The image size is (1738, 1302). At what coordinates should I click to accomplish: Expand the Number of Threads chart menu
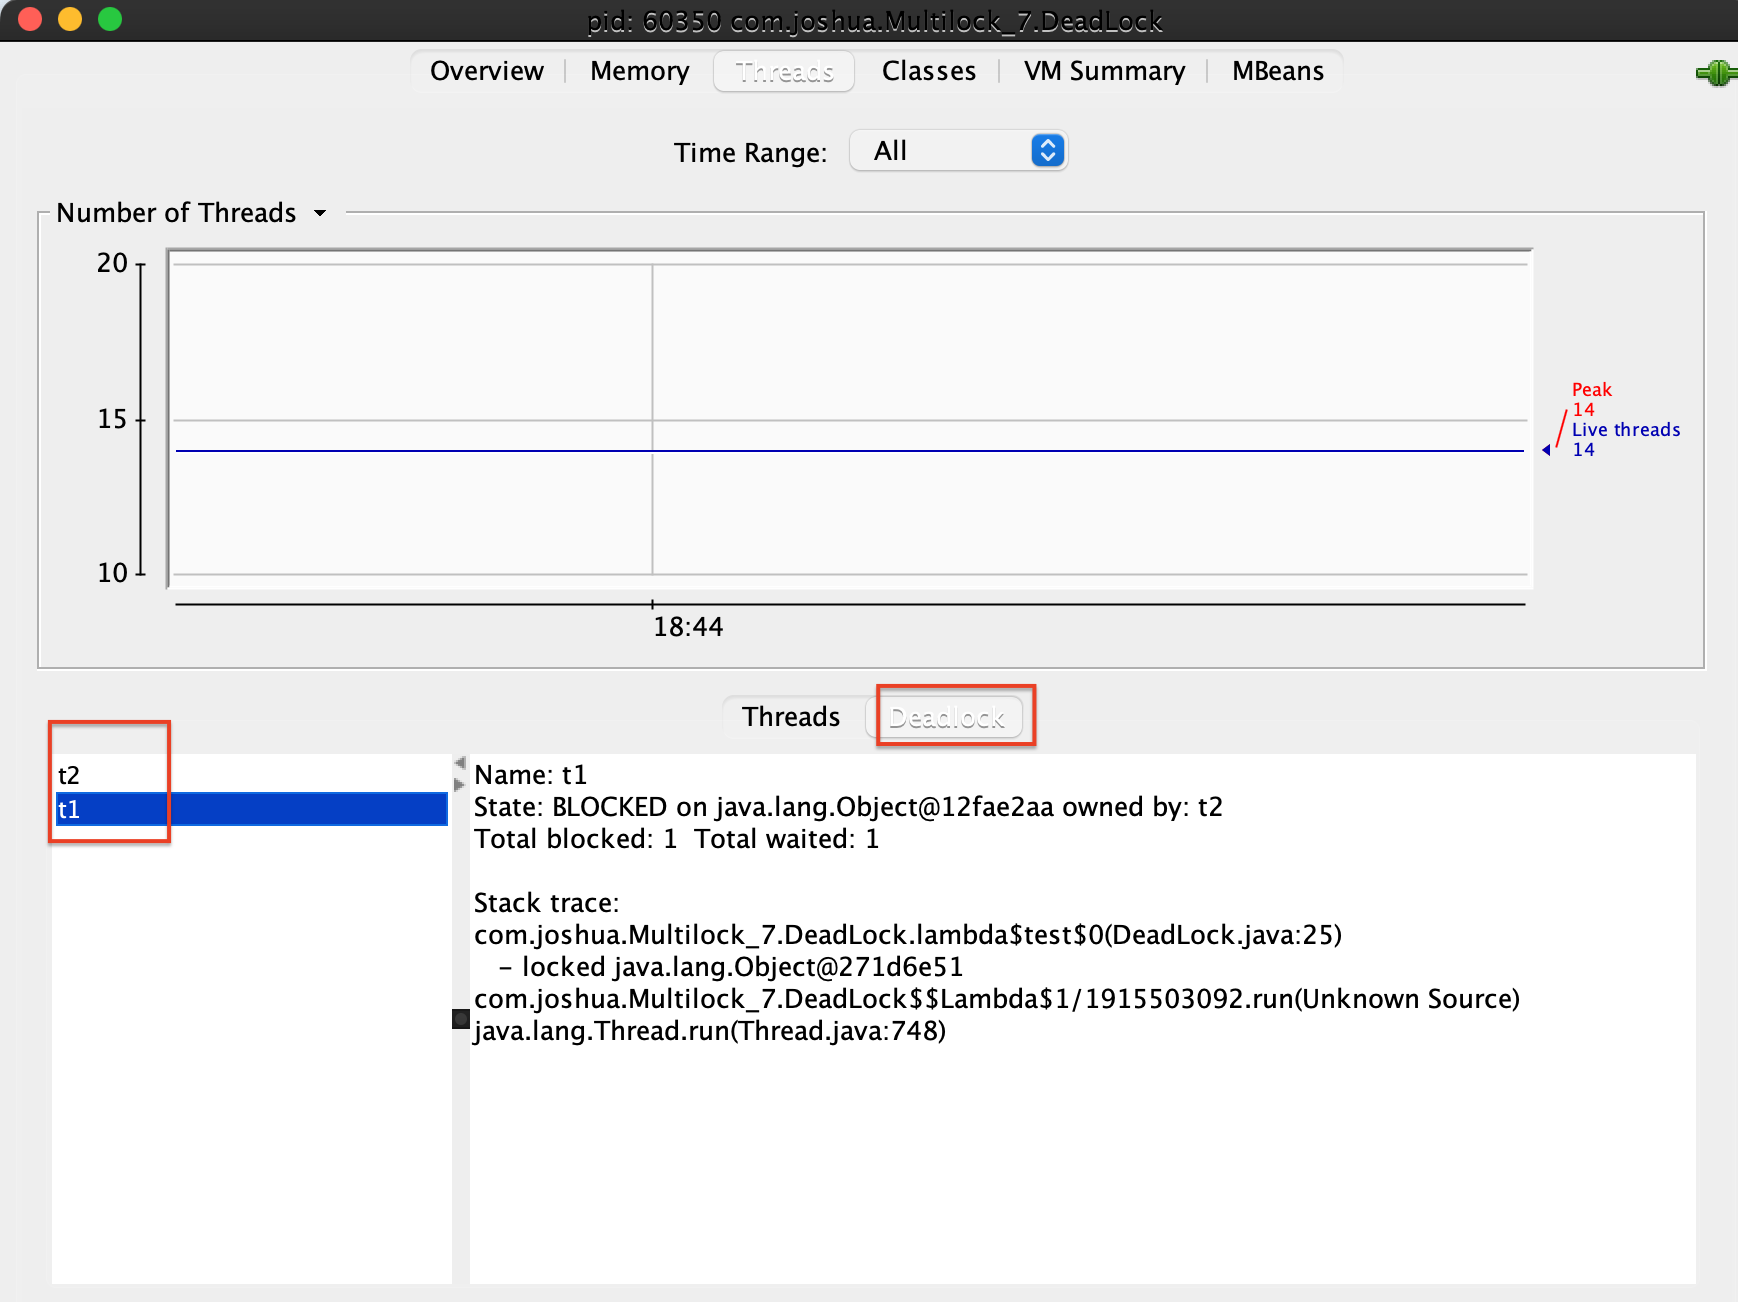[320, 213]
